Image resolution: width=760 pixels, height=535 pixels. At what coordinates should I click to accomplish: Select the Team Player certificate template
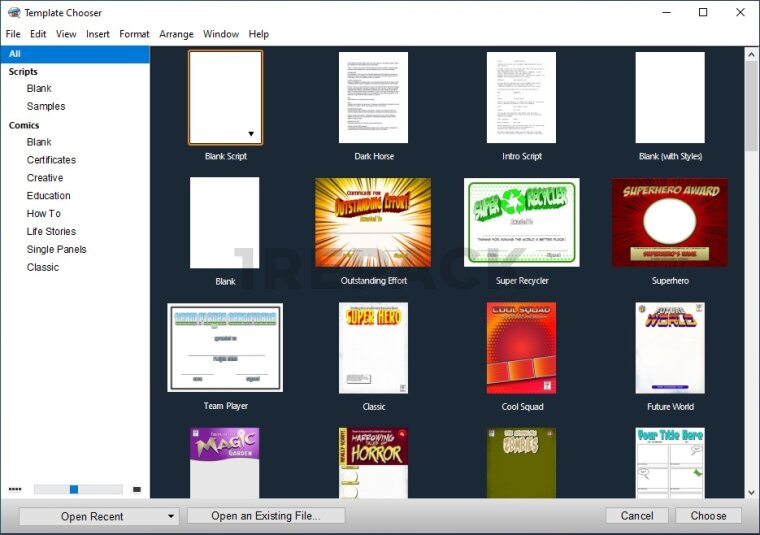[225, 347]
